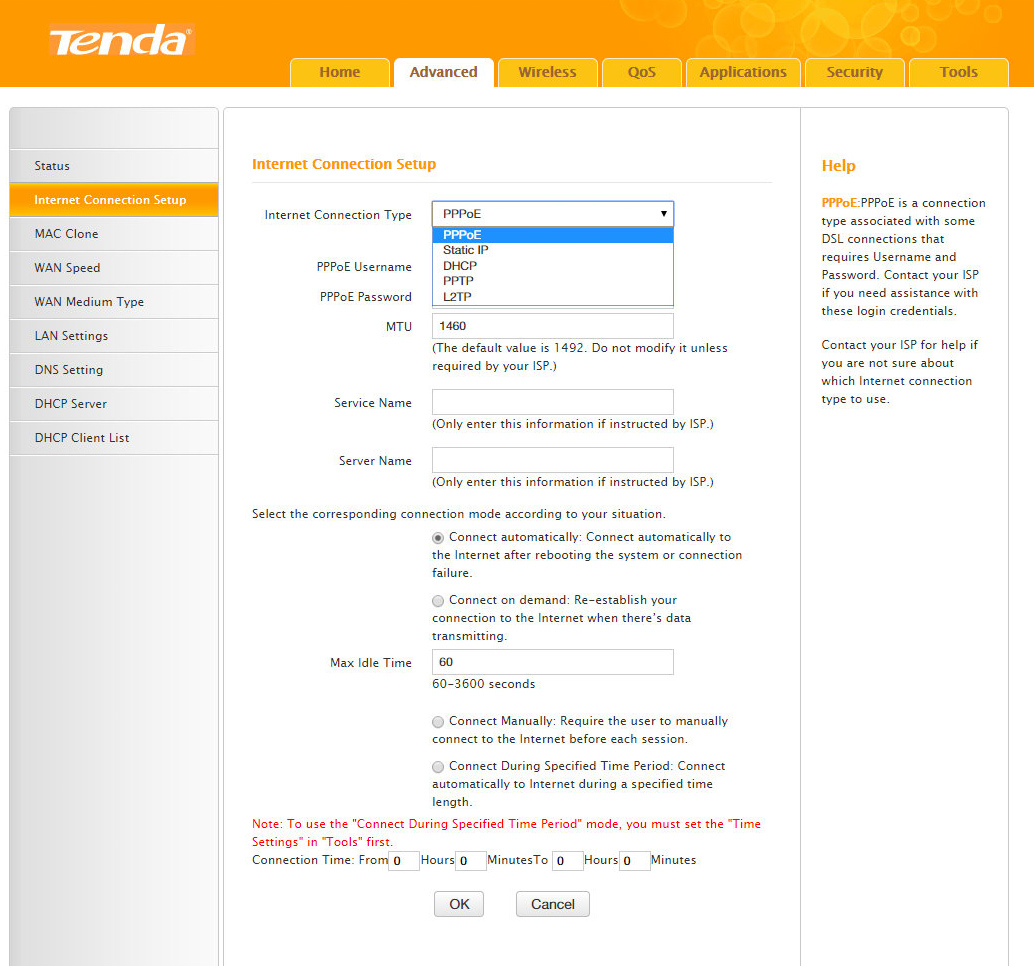Choose PPPoE from the dropdown list
Screen dimensions: 1034x966
[x=553, y=235]
